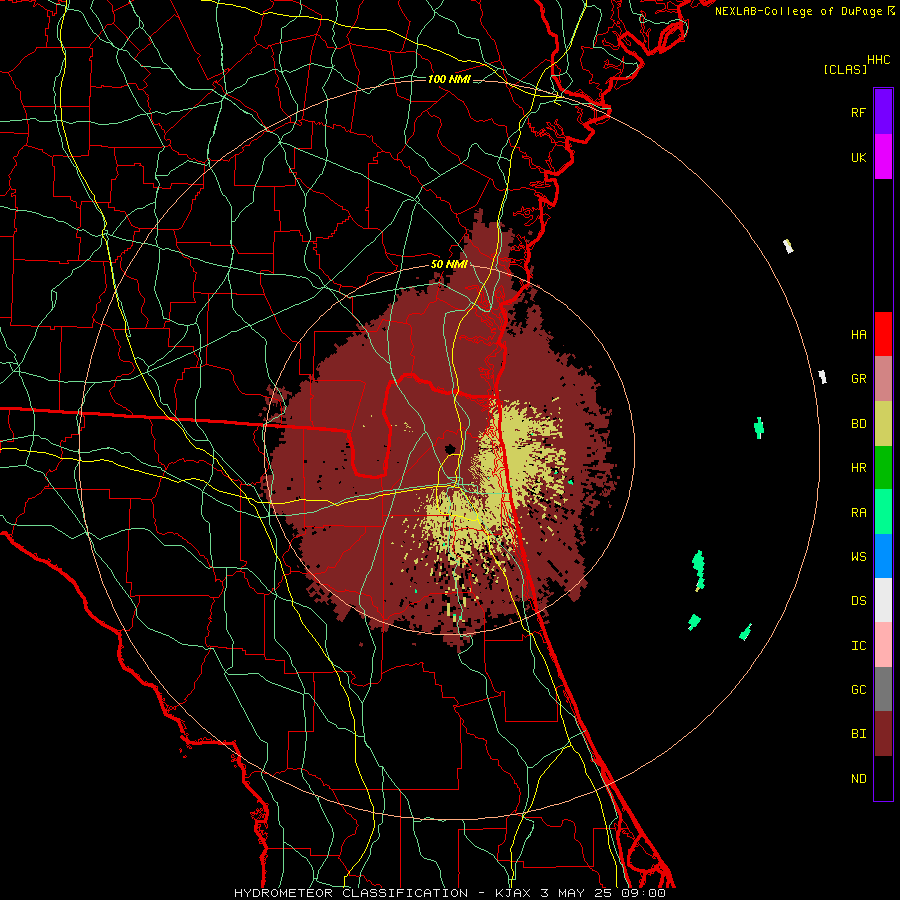
Task: Click the "100 NMI" range ring label
Action: 449,79
